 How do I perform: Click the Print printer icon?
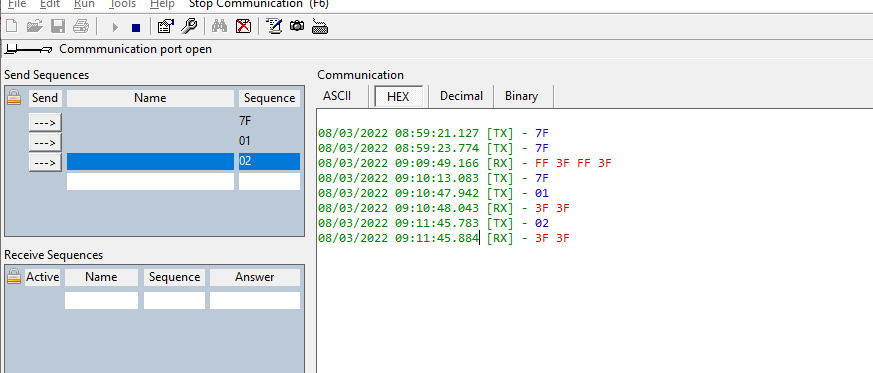pyautogui.click(x=81, y=26)
